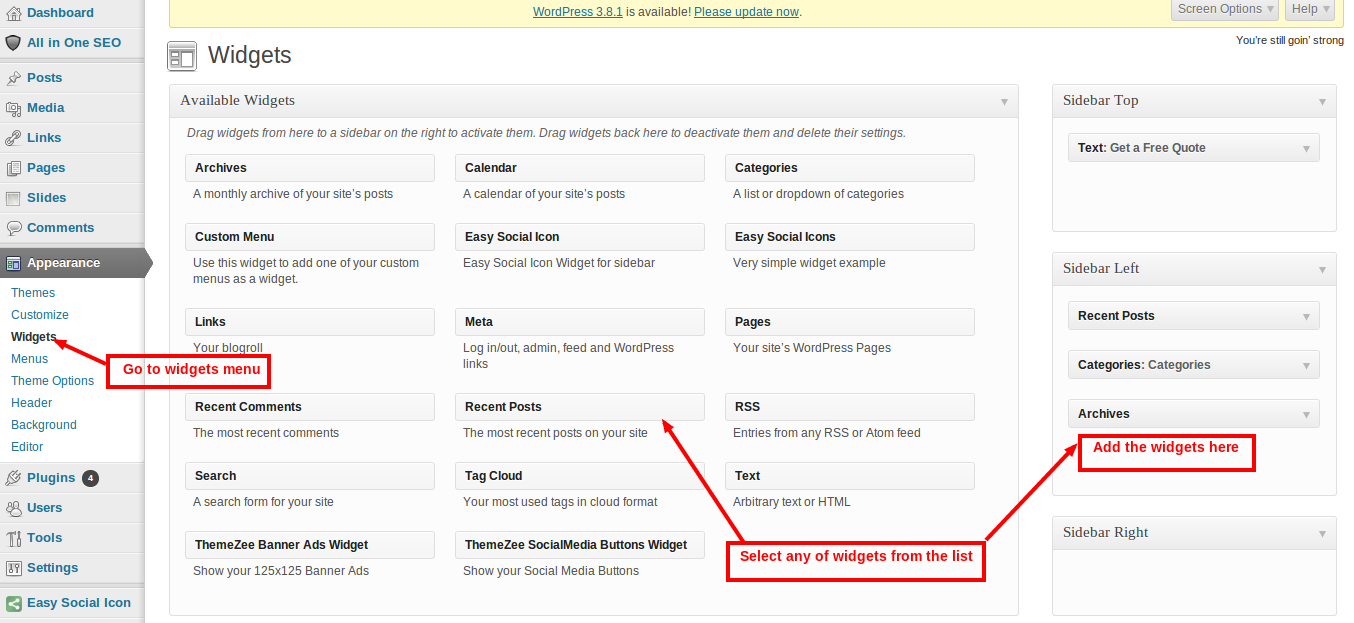The image size is (1354, 623).
Task: Open the Theme Options submenu item
Action: (x=52, y=381)
